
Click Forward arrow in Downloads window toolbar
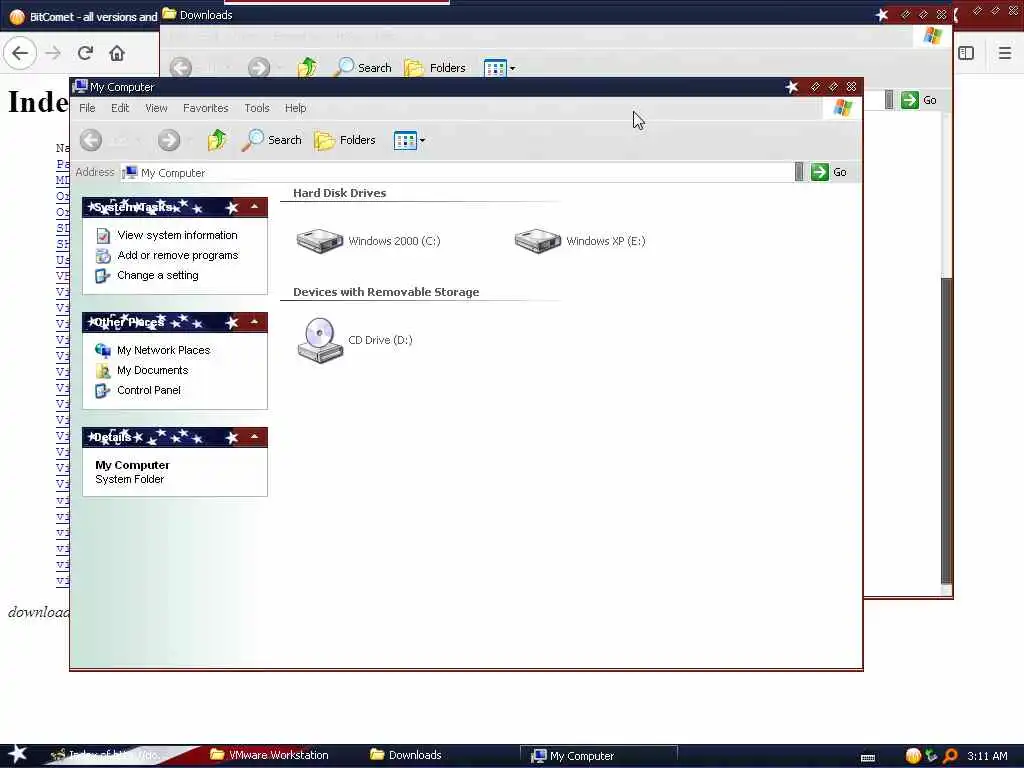pos(259,67)
